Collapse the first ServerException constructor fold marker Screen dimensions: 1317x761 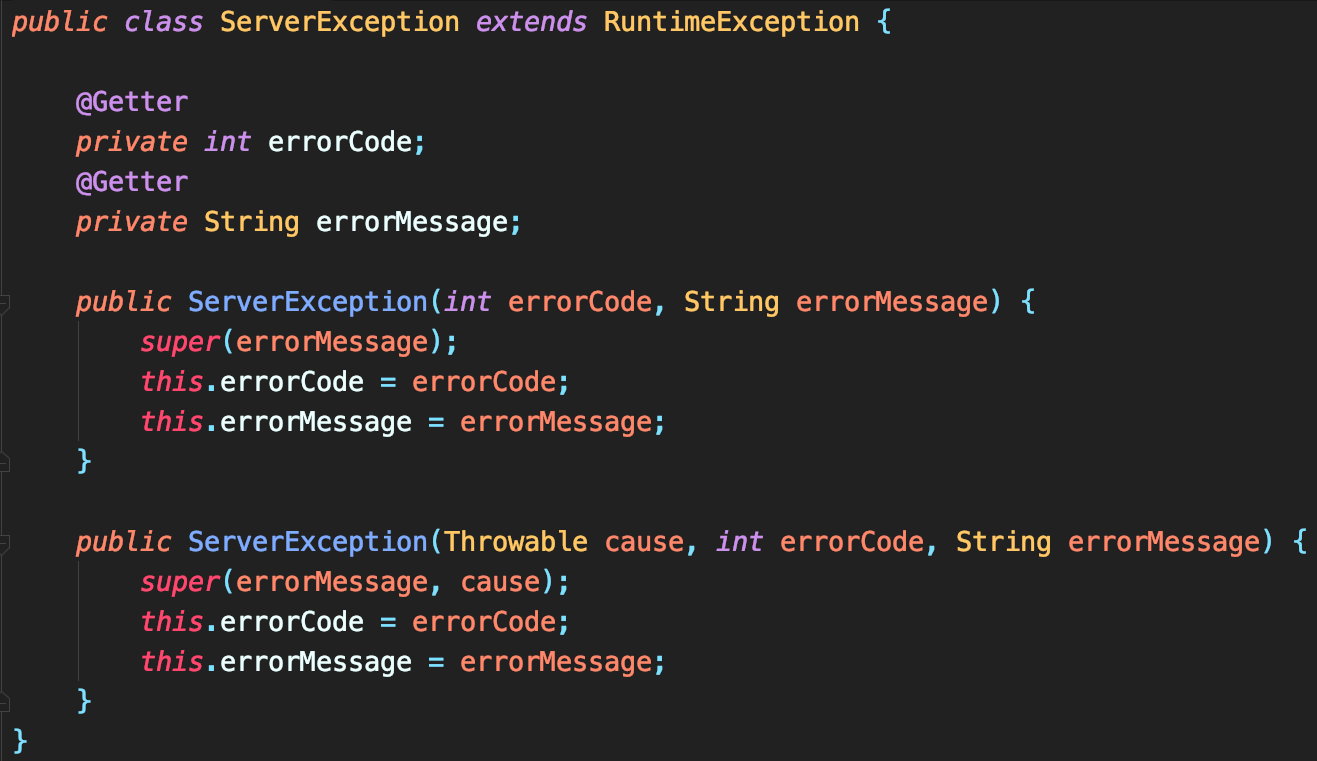click(x=4, y=303)
